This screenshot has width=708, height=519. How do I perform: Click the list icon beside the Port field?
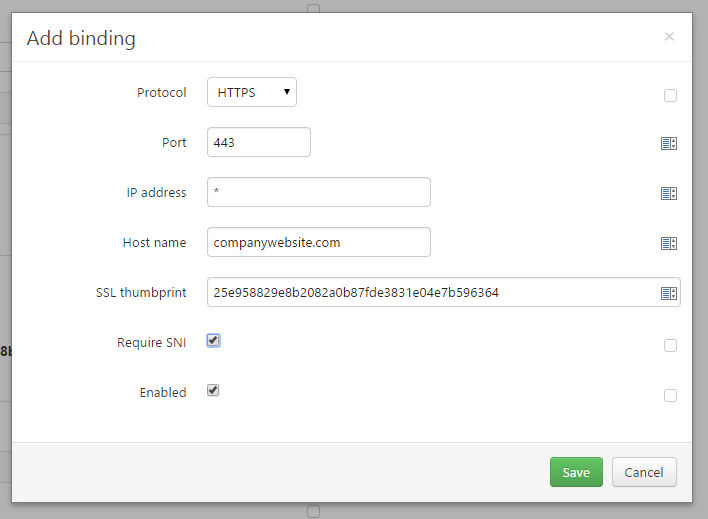tap(669, 143)
